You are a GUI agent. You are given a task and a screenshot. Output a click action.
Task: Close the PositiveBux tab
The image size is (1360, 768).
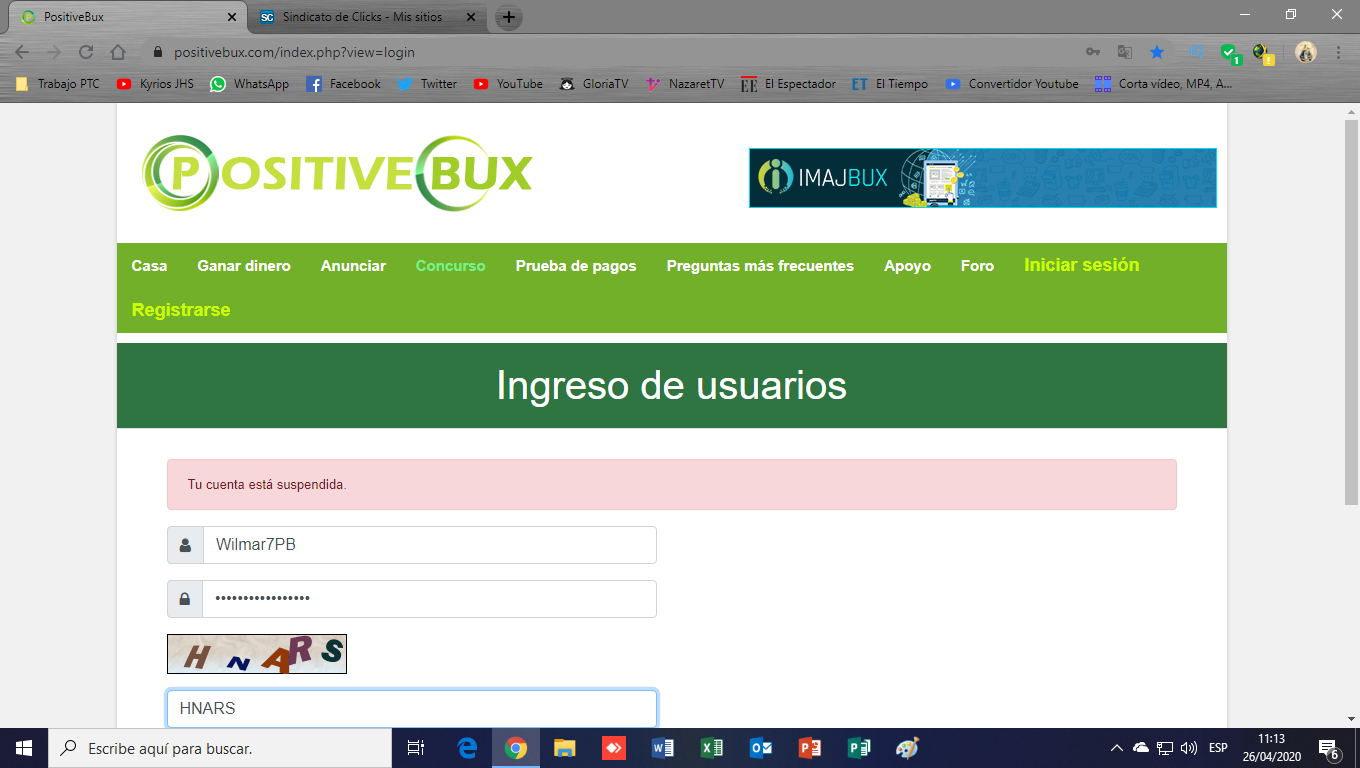pyautogui.click(x=232, y=17)
